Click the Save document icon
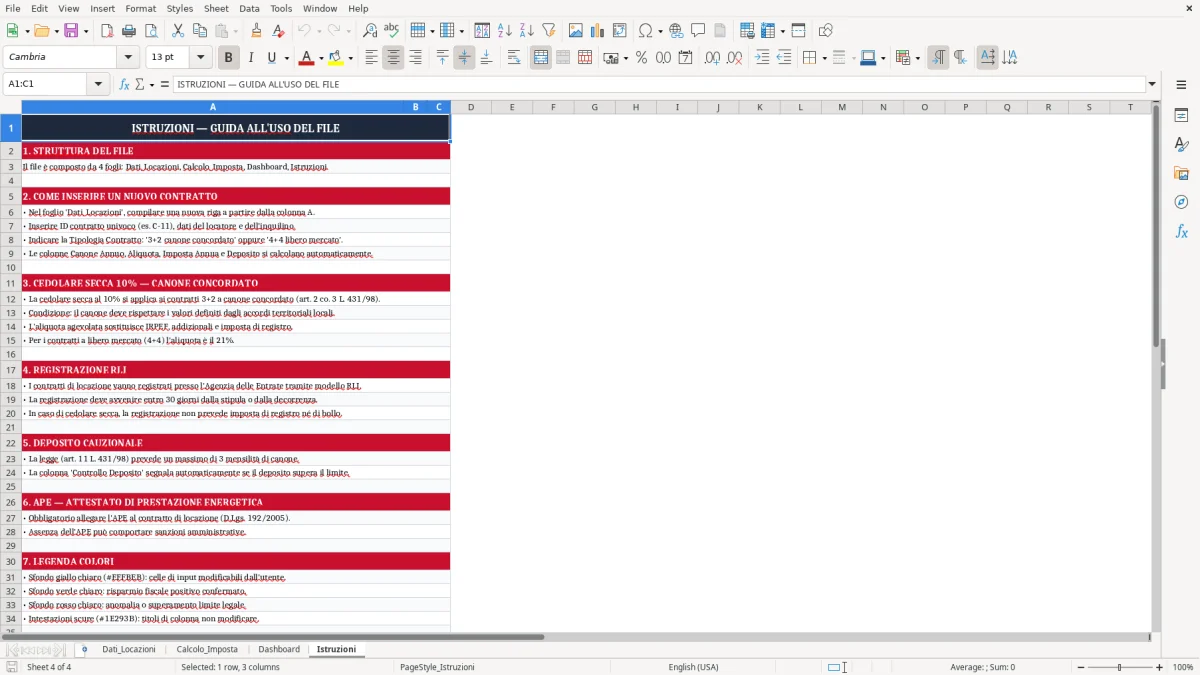Screen dimensions: 1200x675 [x=73, y=31]
